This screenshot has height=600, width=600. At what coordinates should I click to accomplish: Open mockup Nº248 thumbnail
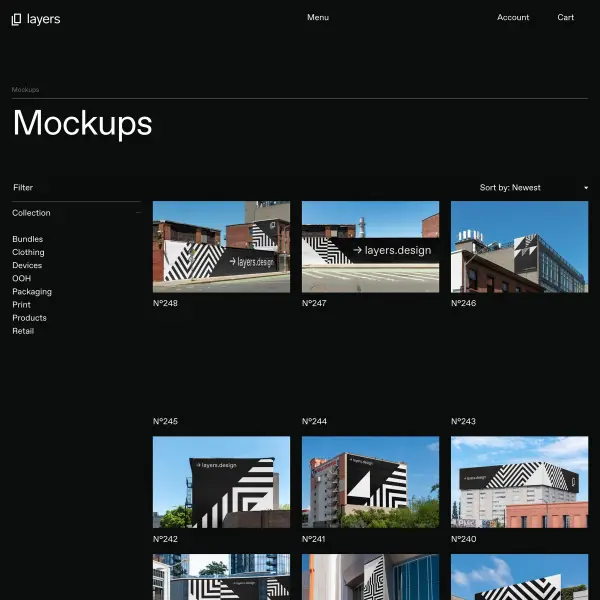point(221,247)
